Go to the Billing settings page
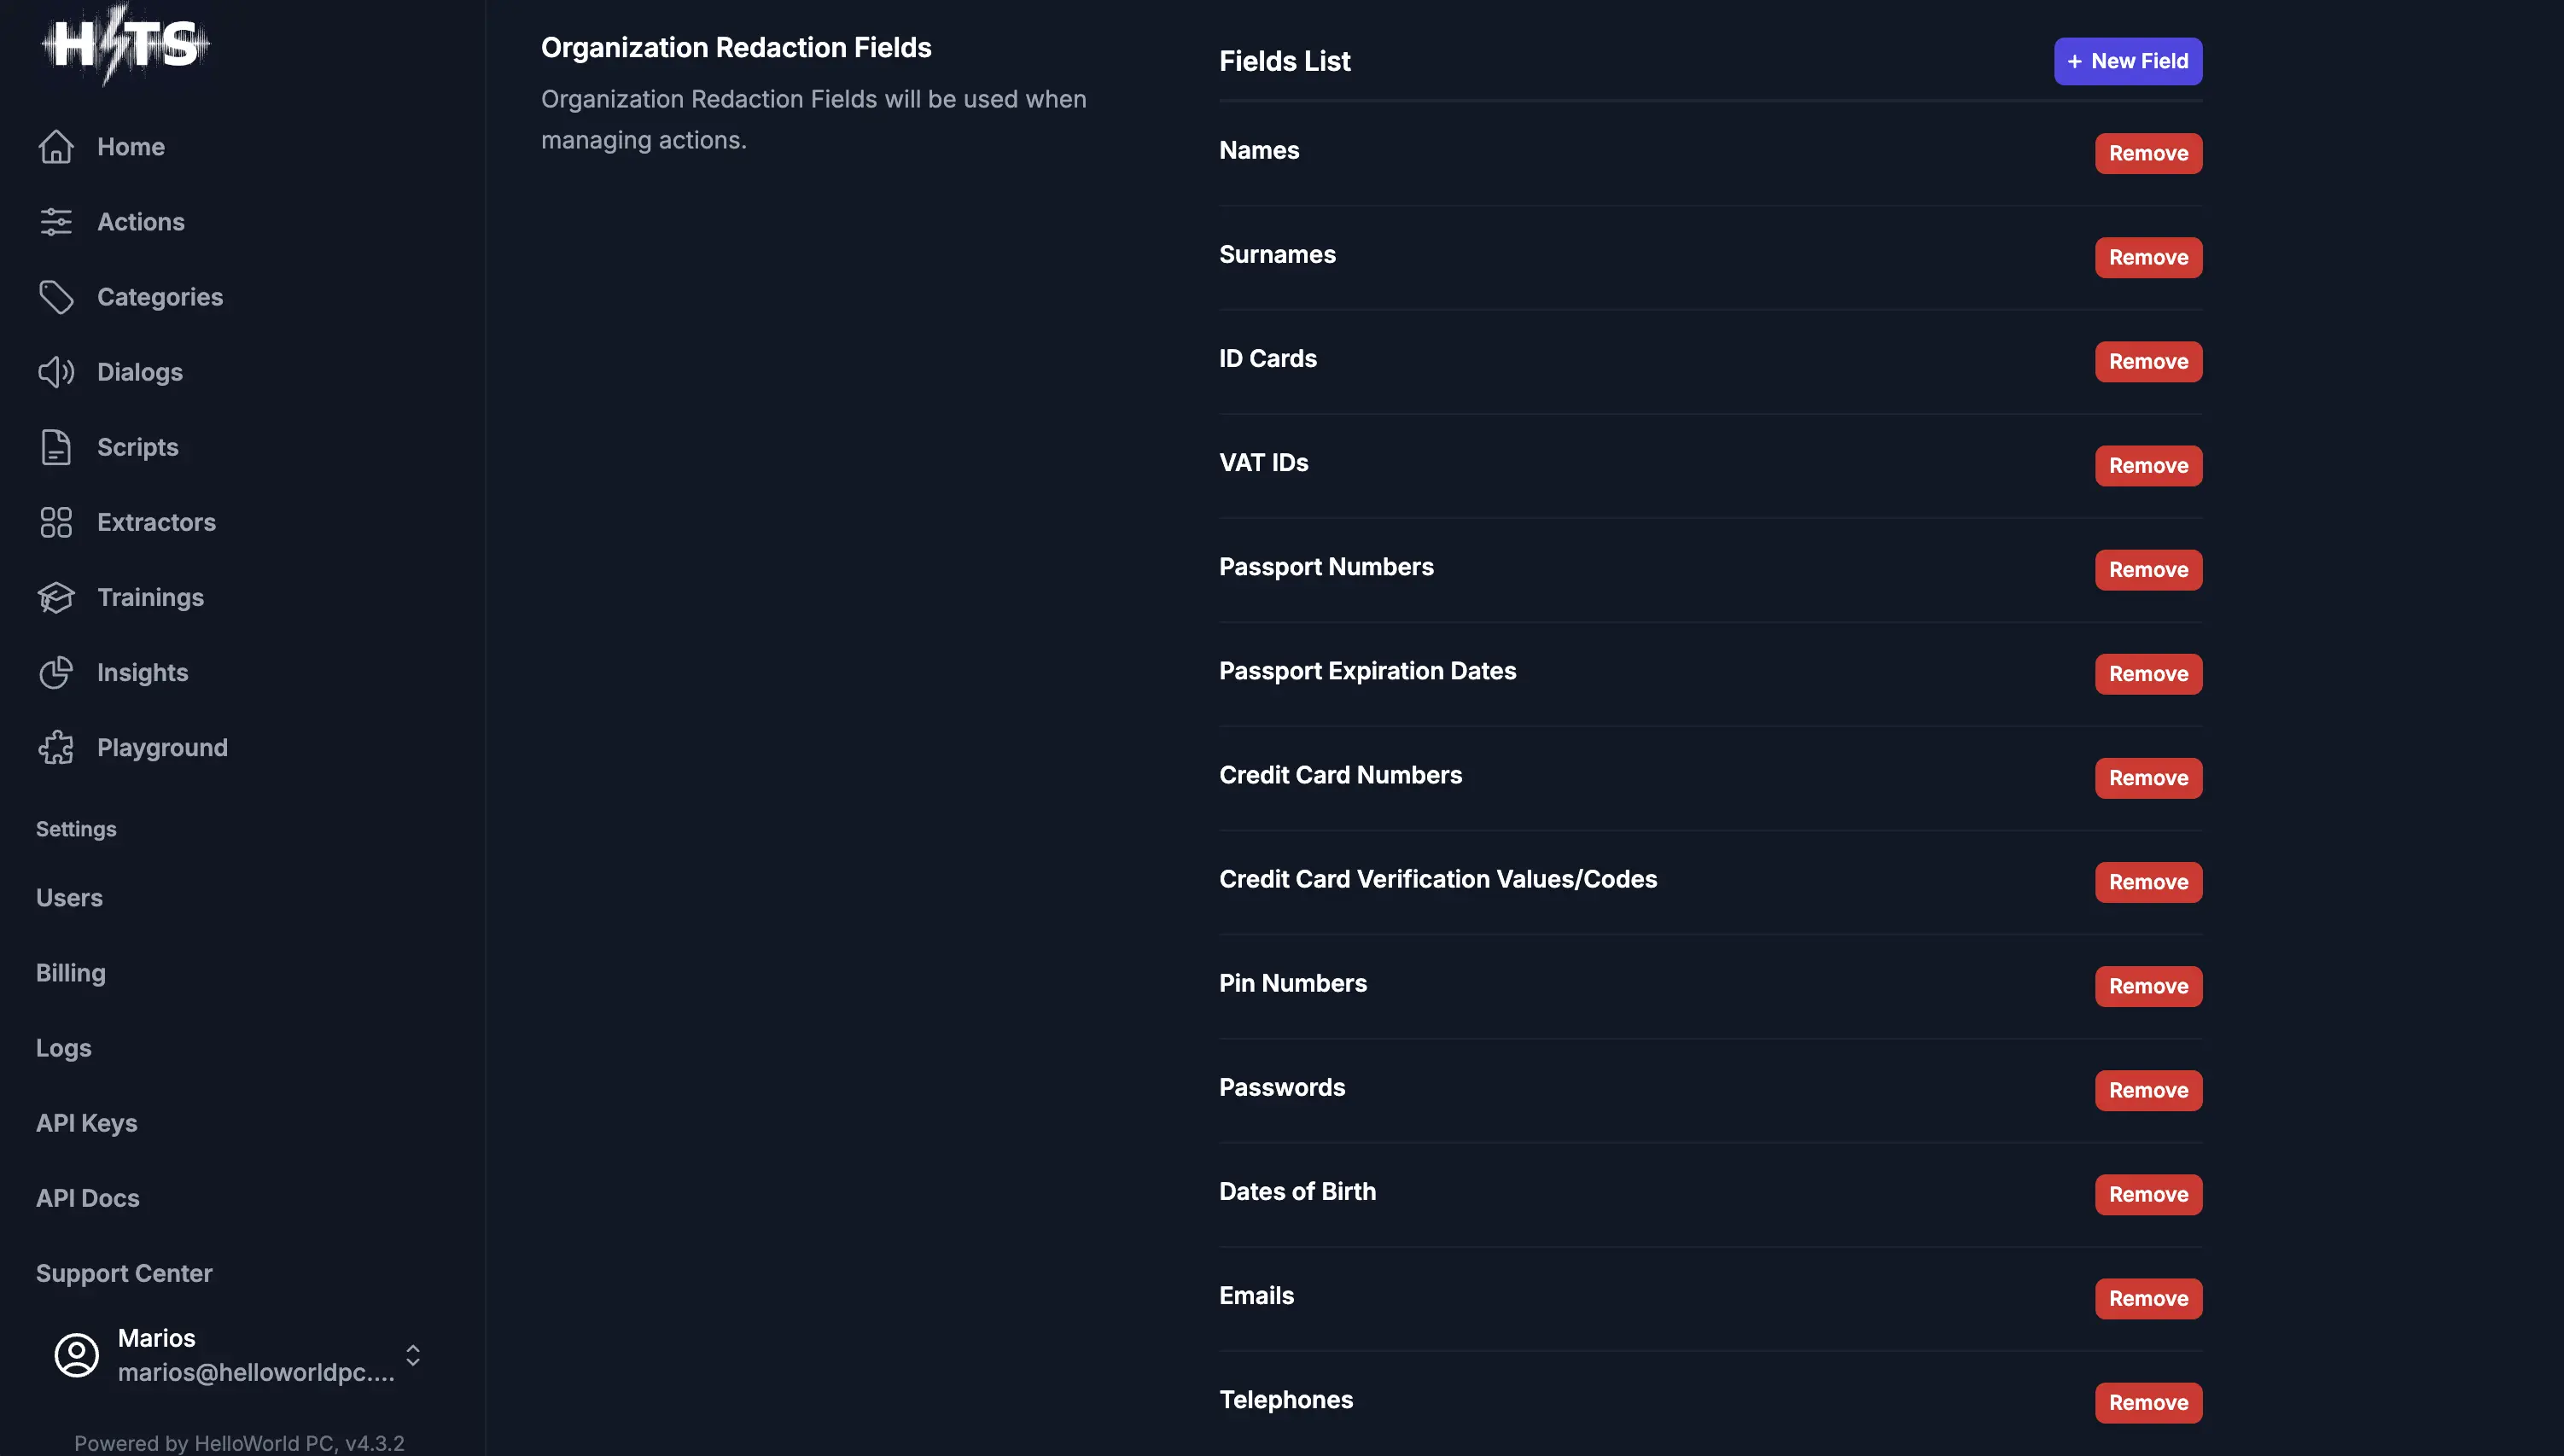Viewport: 2564px width, 1456px height. pyautogui.click(x=71, y=973)
